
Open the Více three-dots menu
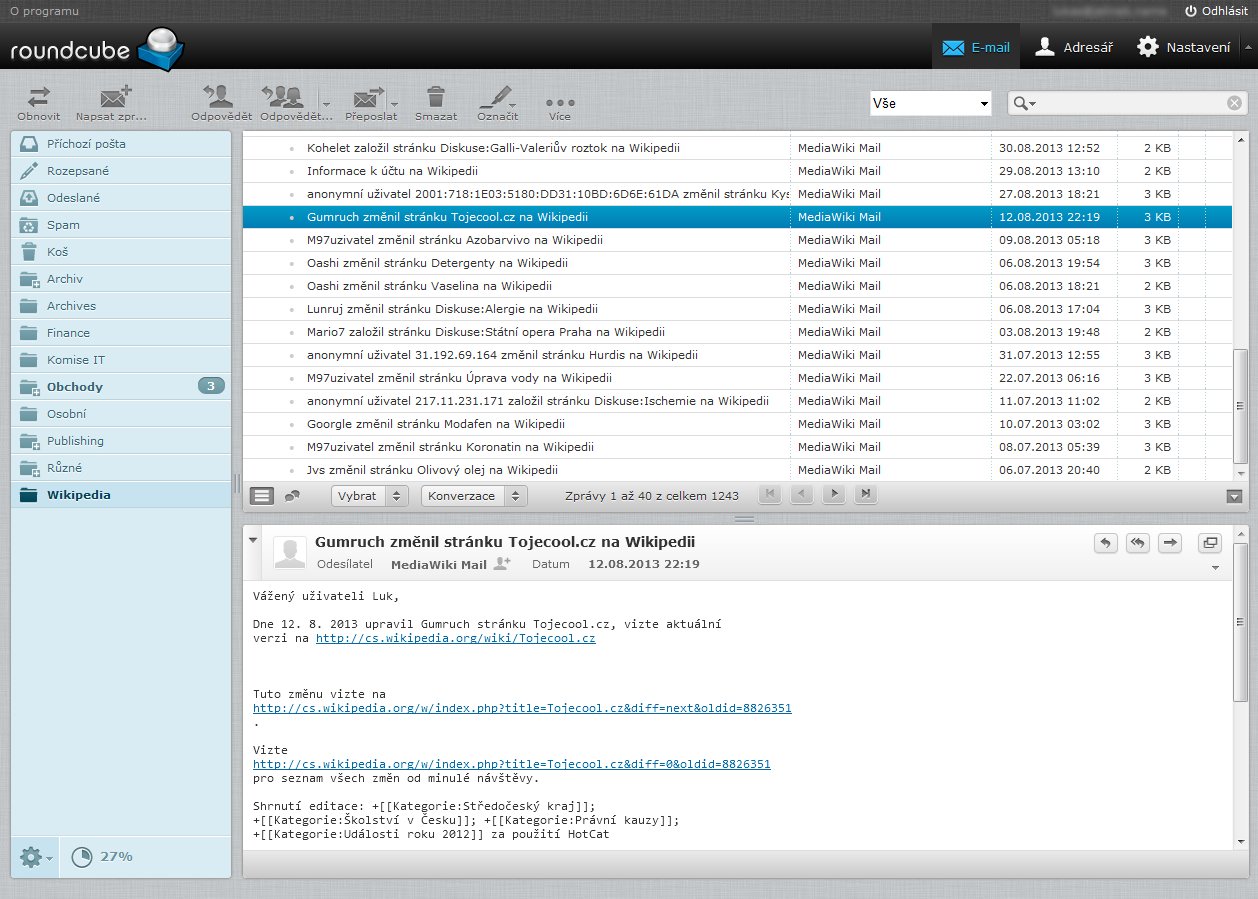[559, 102]
